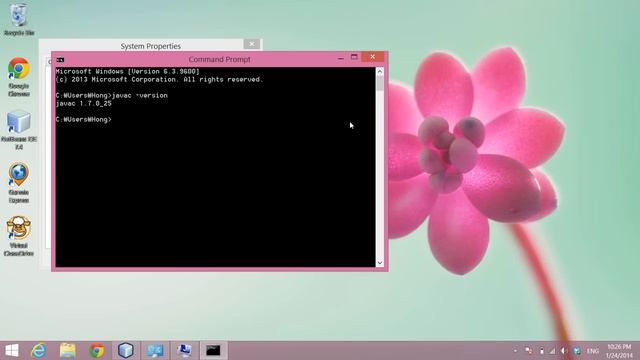This screenshot has width=640, height=360.
Task: Click the last 'C:\Users\Hong>' prompt line
Action: coord(84,120)
